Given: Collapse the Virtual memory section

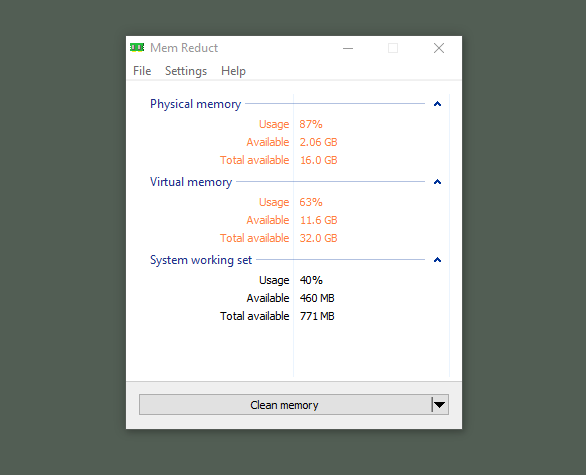Looking at the screenshot, I should 437,182.
